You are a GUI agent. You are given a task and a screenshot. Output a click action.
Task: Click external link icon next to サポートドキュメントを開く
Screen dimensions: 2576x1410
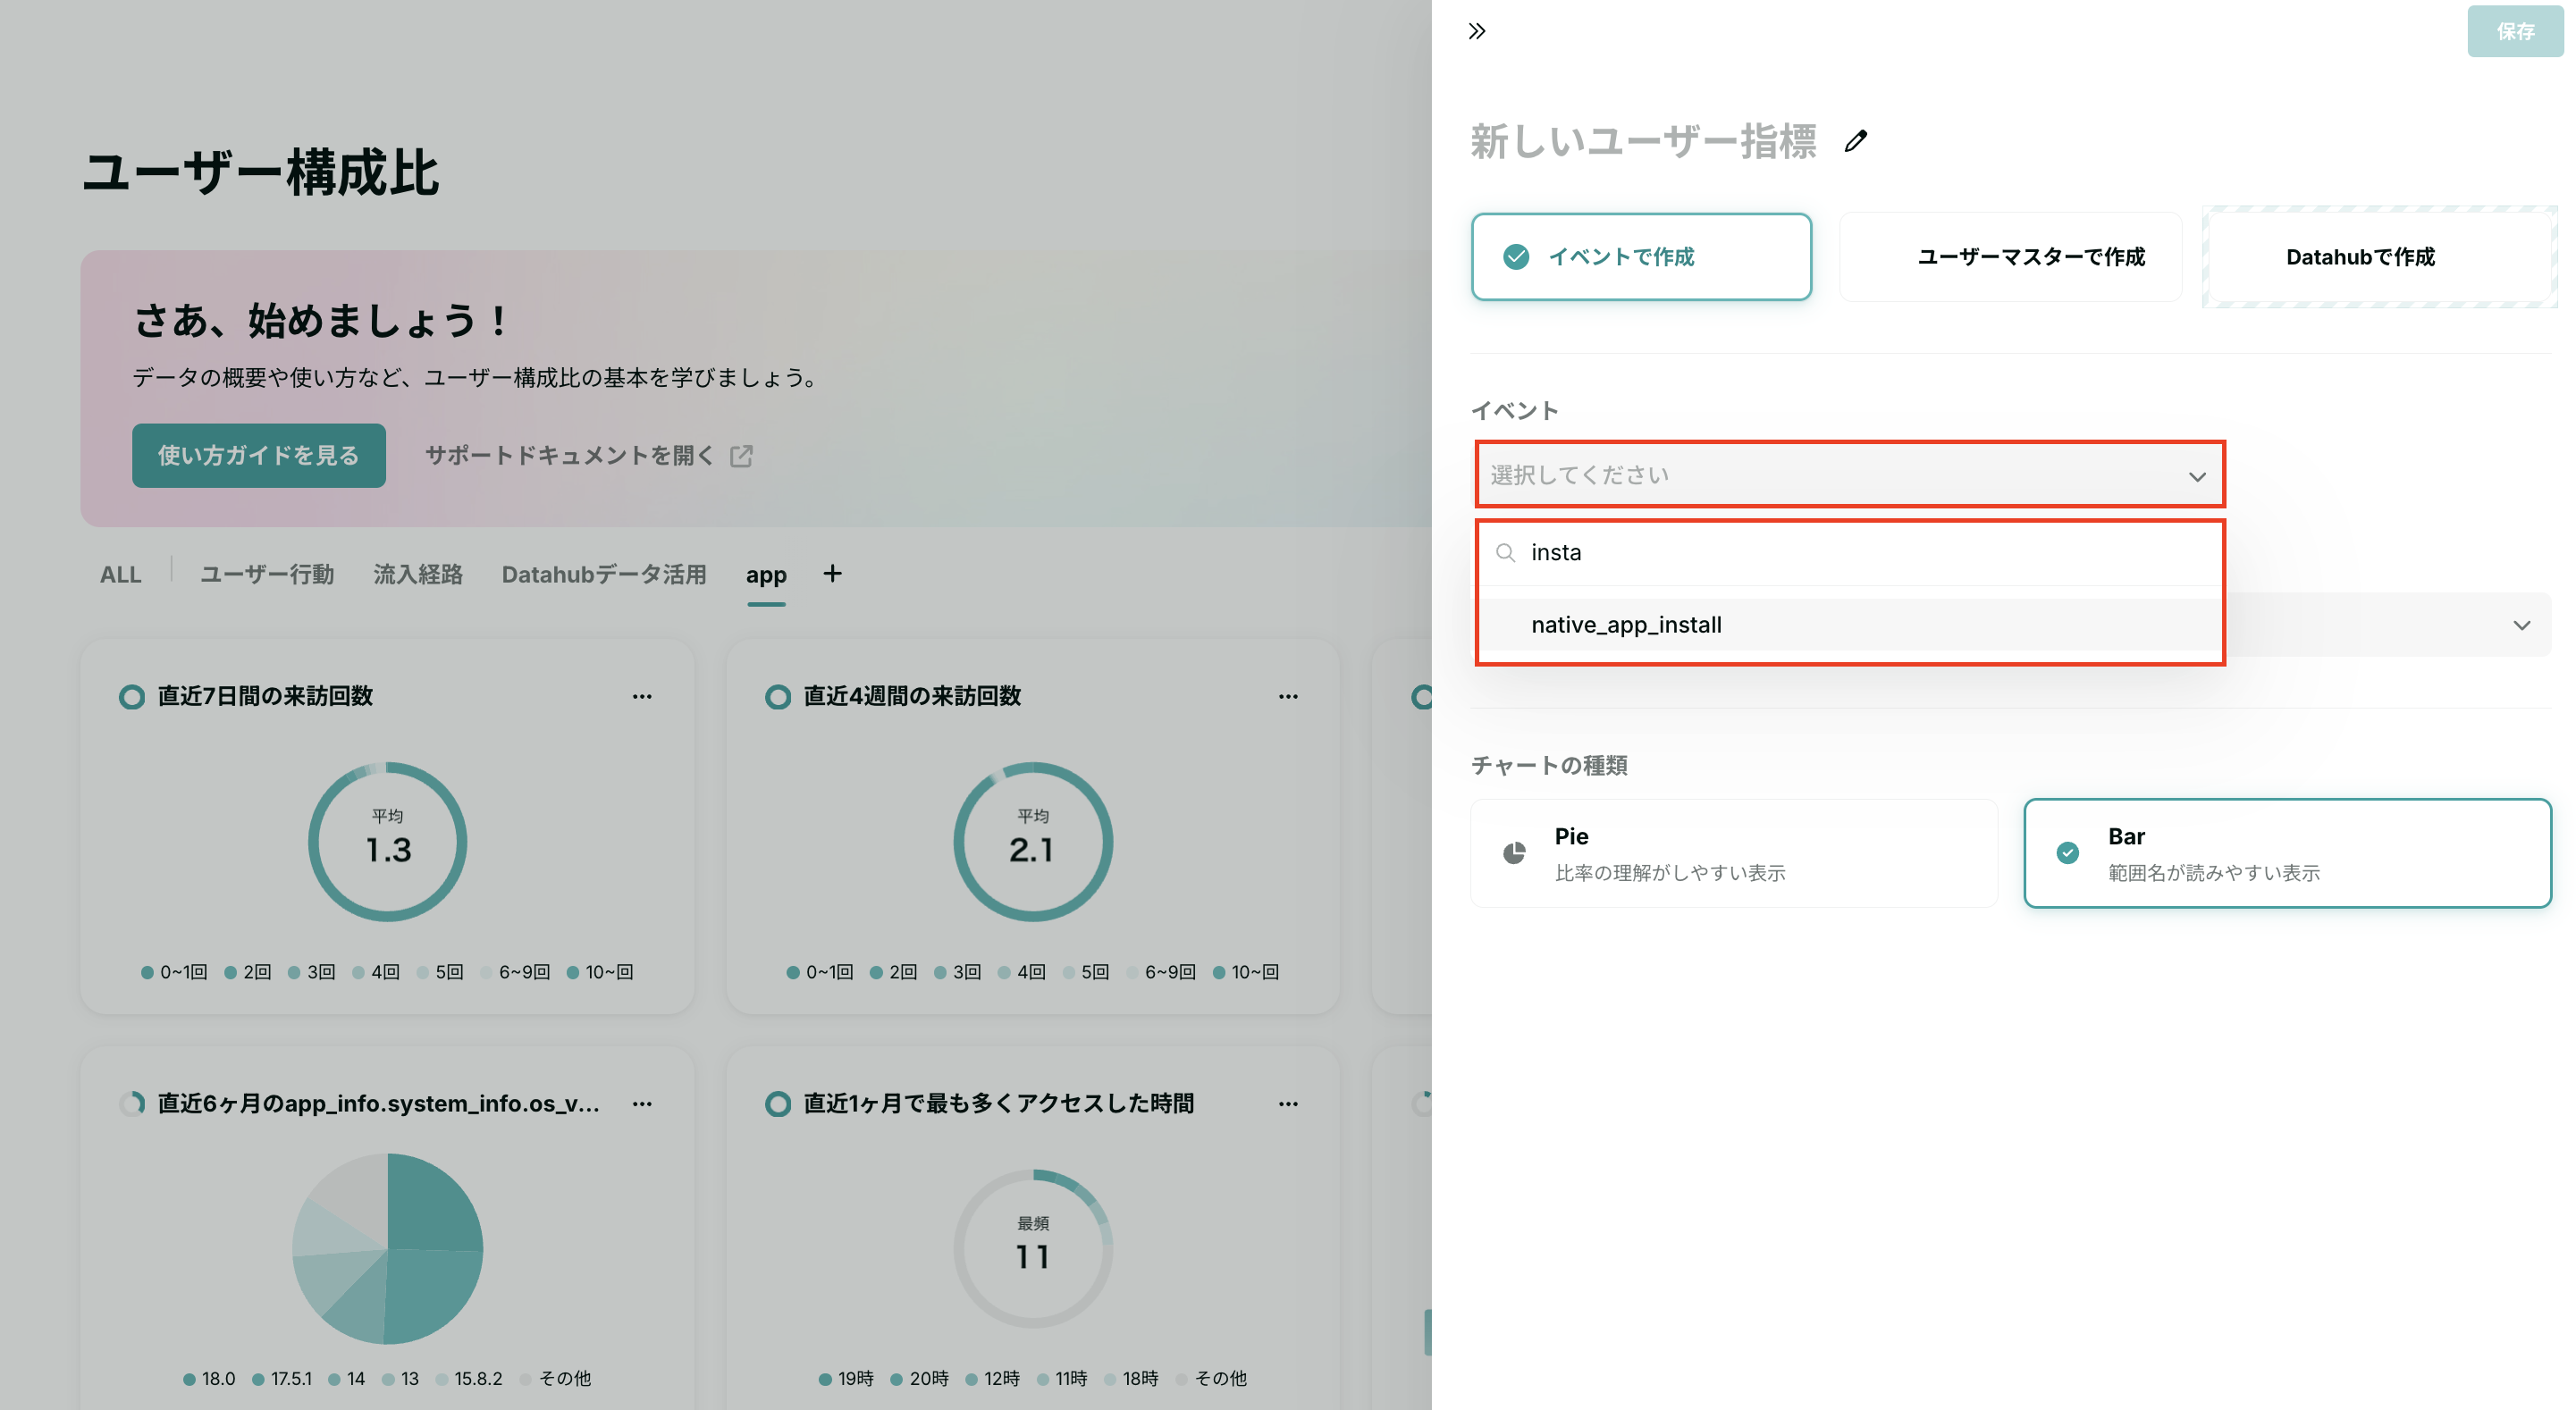pyautogui.click(x=741, y=456)
